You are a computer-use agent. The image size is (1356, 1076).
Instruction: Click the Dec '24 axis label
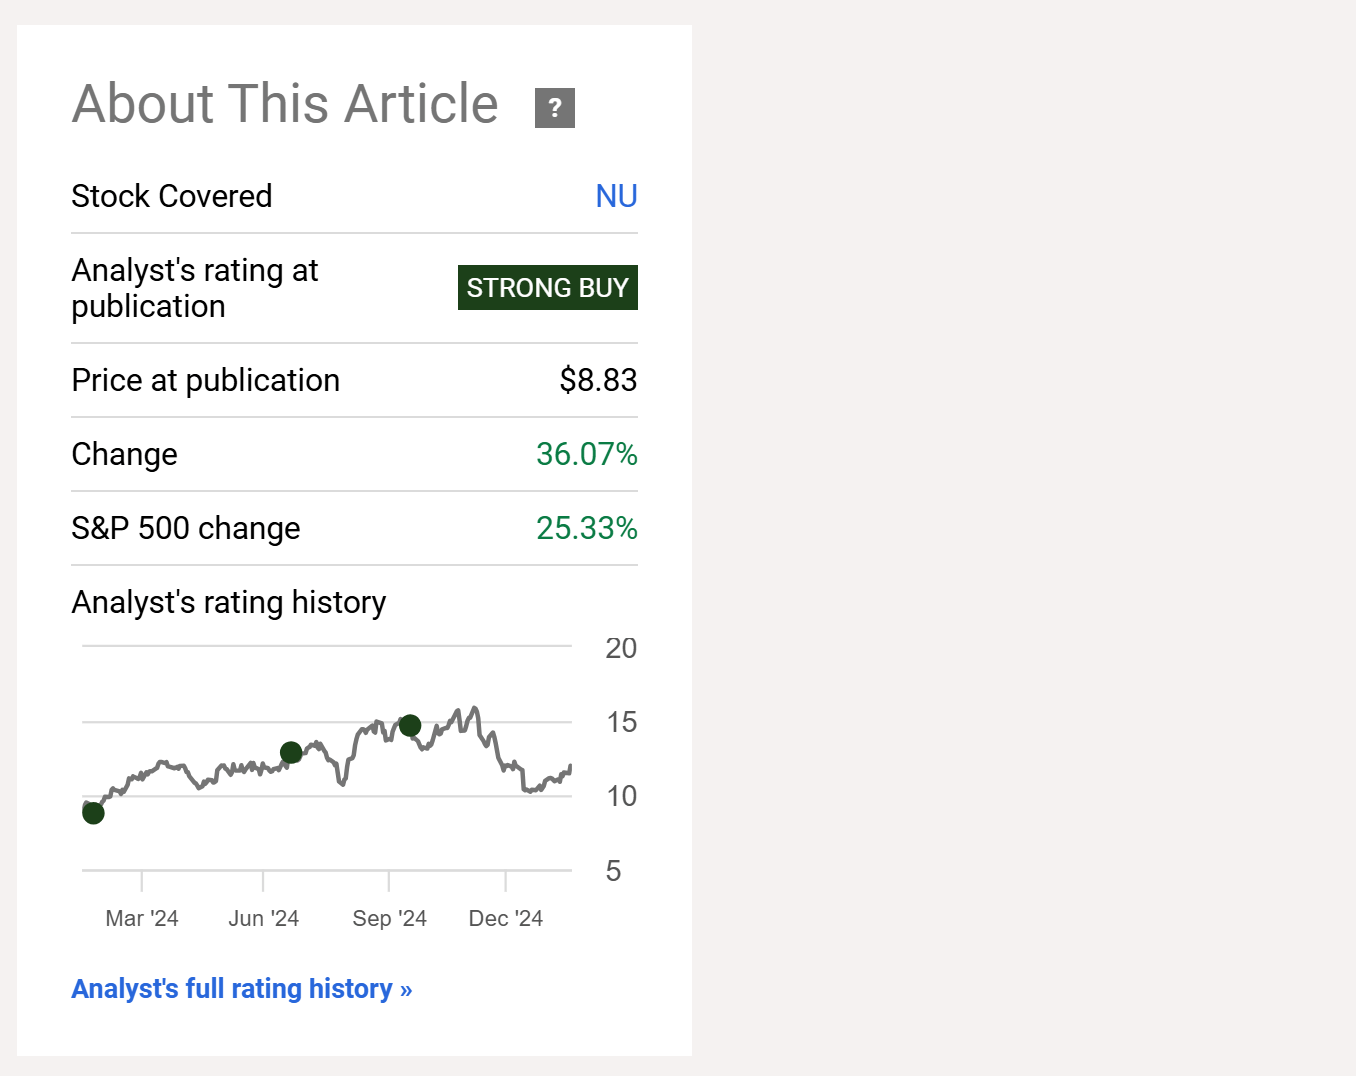click(506, 918)
